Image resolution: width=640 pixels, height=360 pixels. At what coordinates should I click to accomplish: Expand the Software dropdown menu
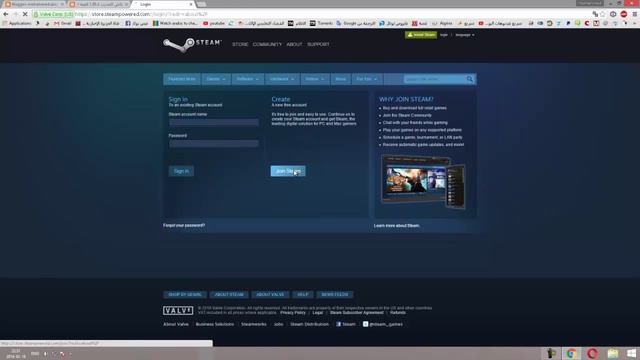coord(247,79)
